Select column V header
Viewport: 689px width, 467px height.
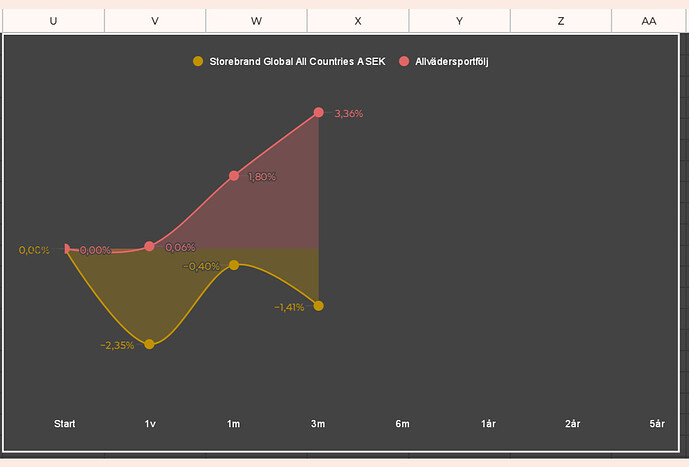click(155, 21)
